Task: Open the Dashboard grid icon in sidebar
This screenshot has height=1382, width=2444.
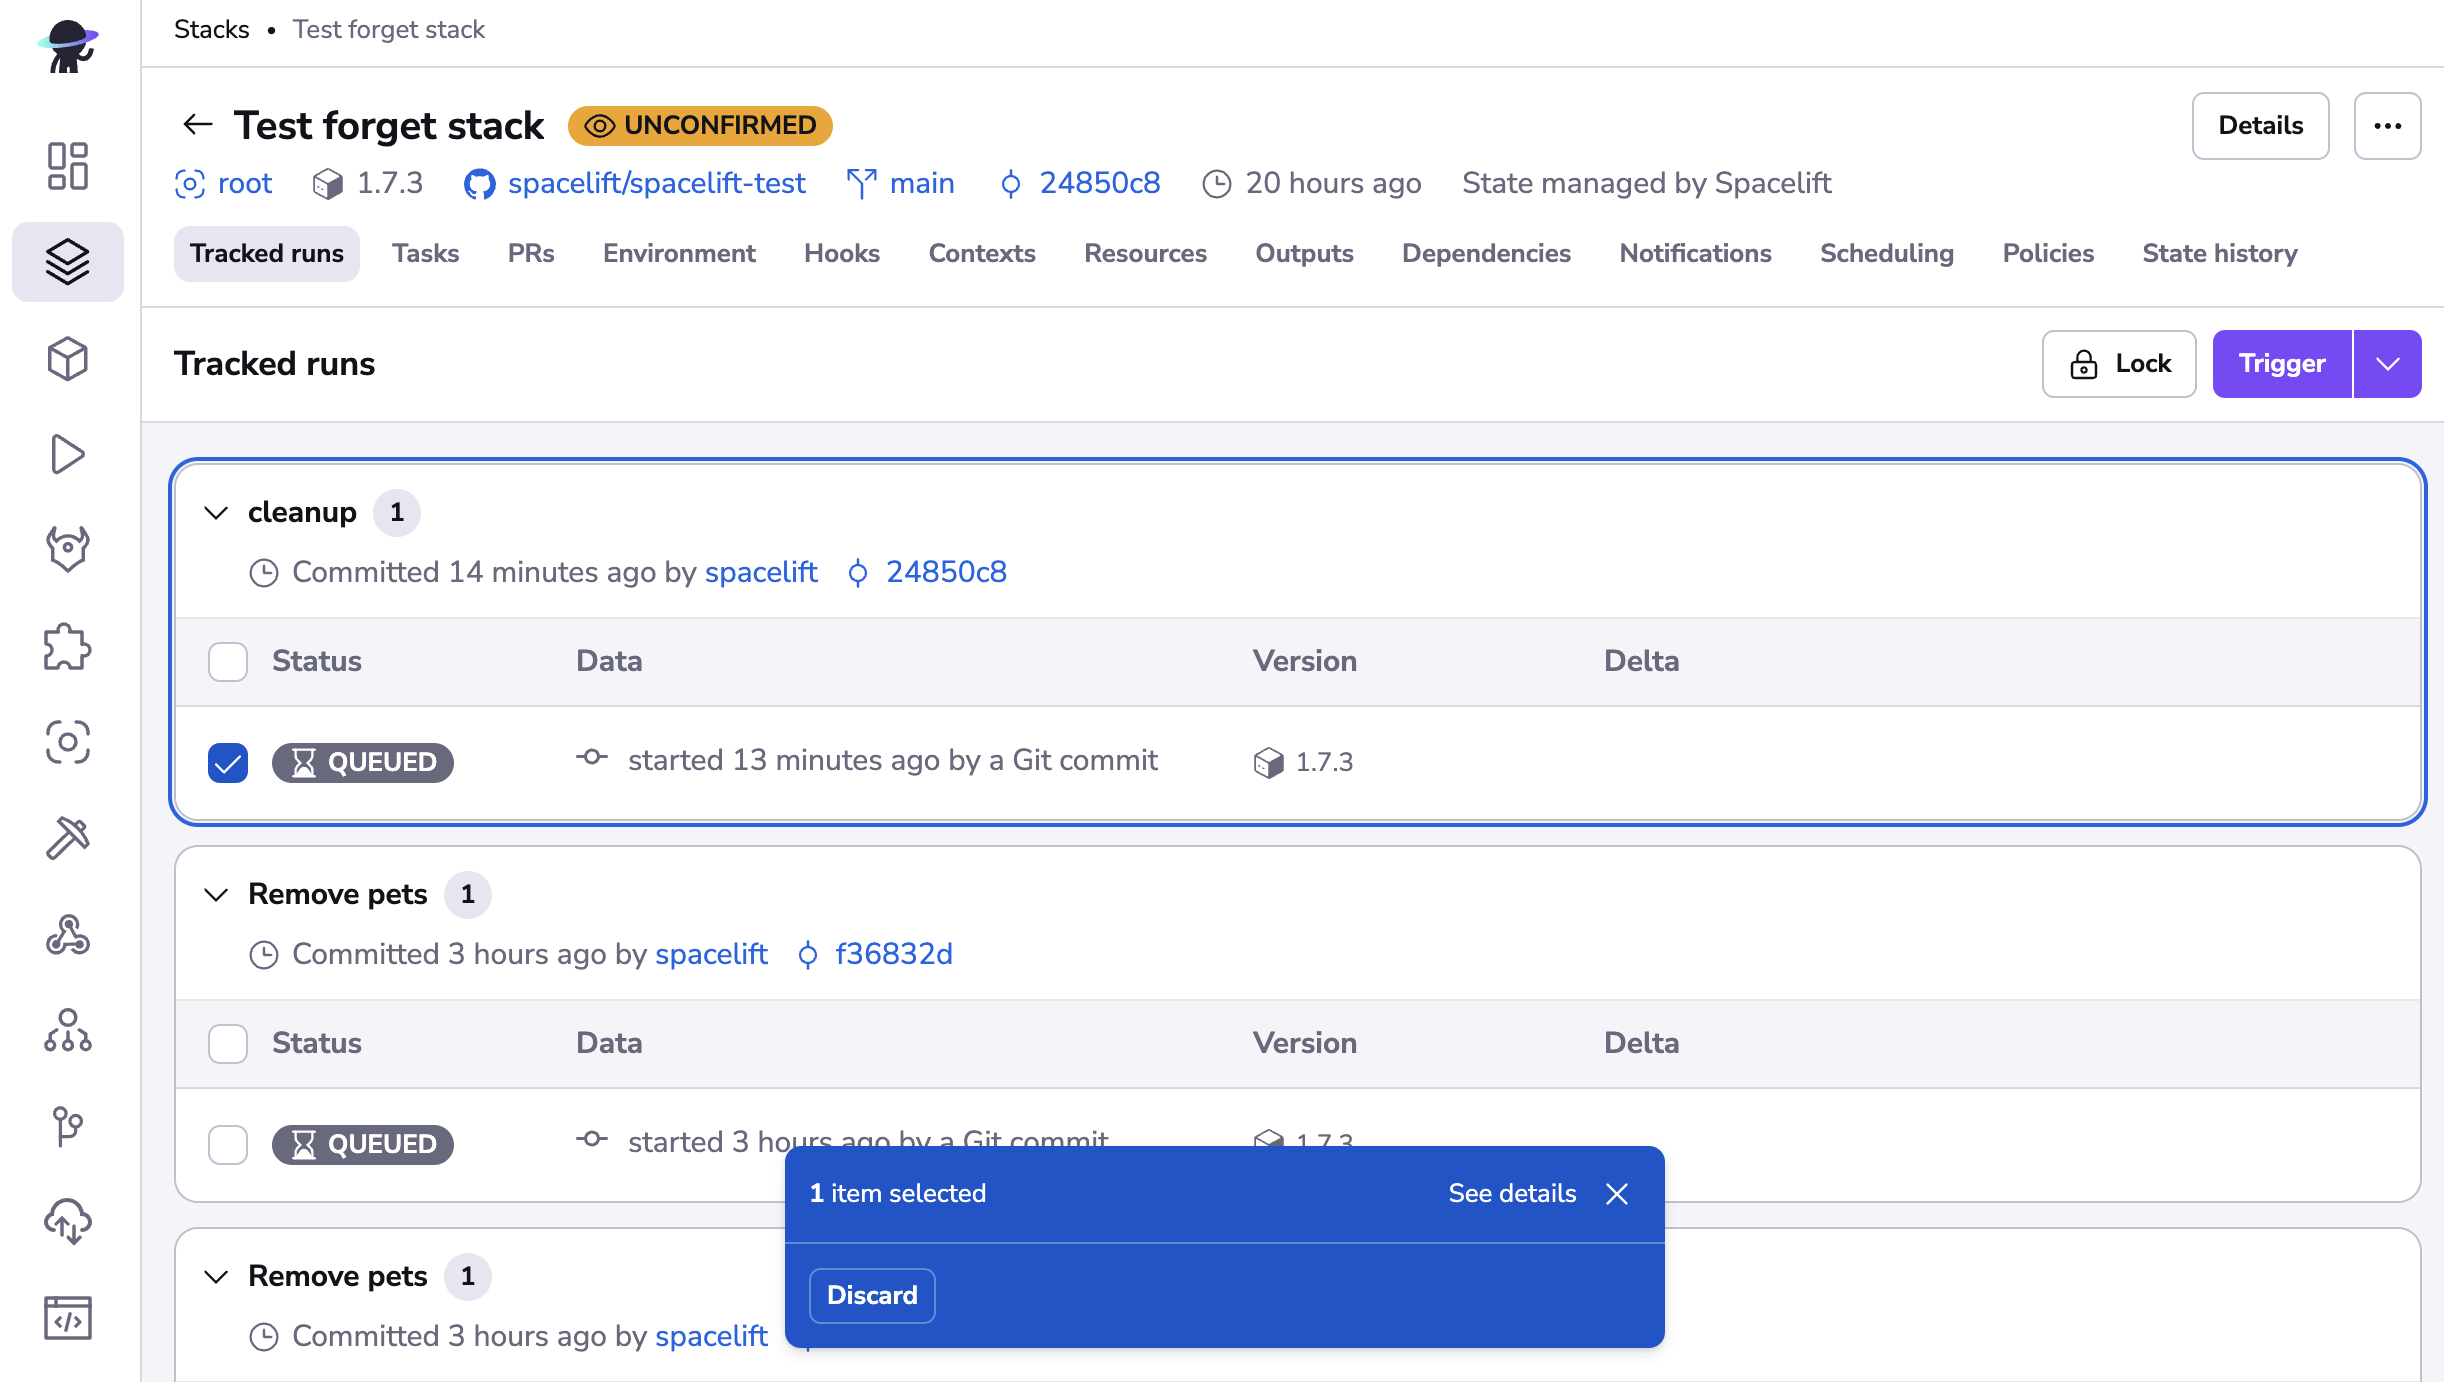Action: (67, 165)
